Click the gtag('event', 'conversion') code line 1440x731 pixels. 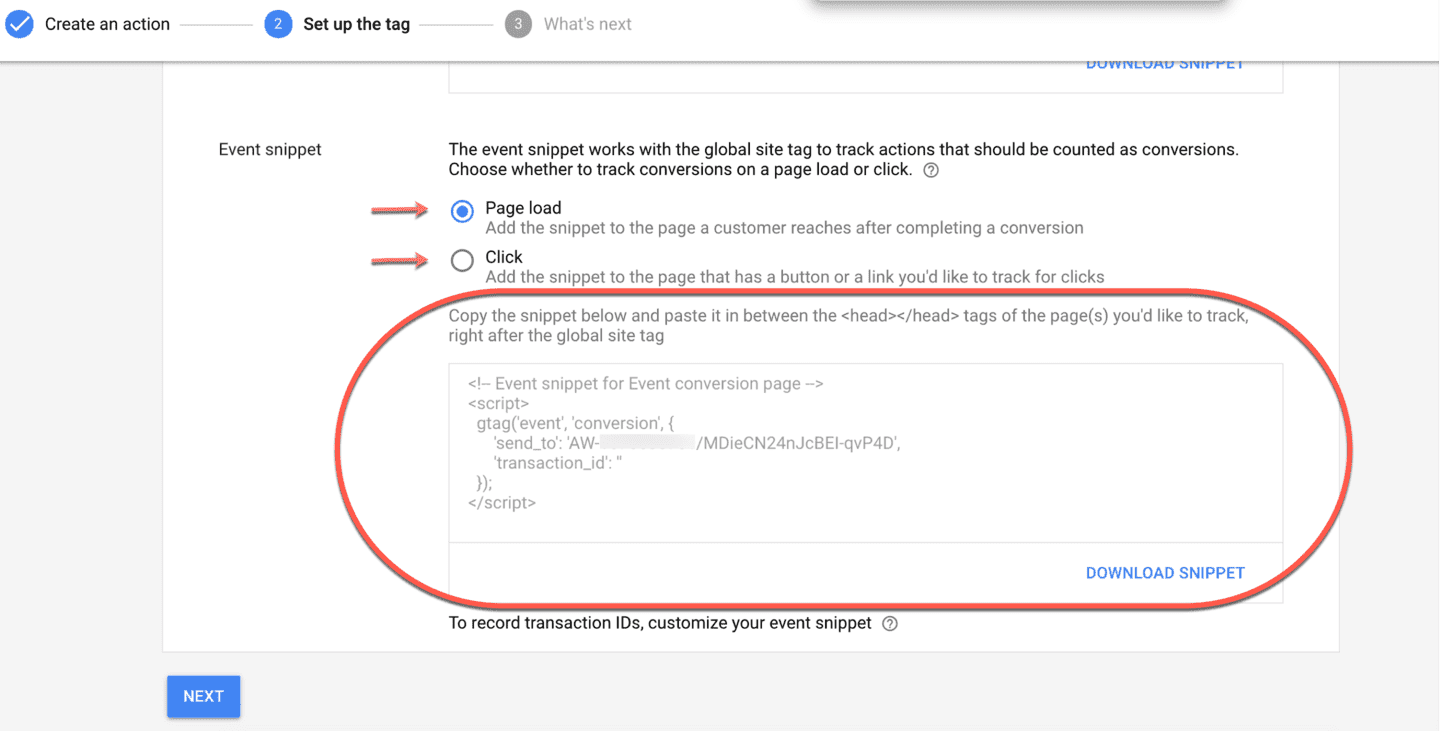(x=575, y=423)
